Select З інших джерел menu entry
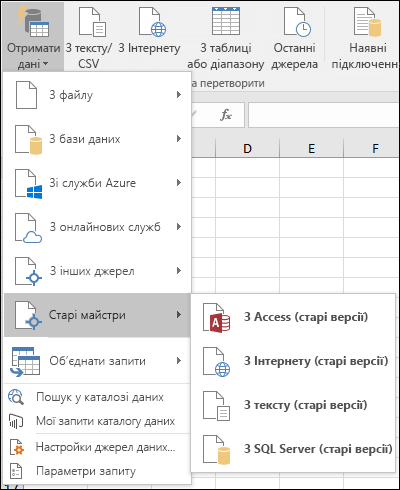 (97, 271)
